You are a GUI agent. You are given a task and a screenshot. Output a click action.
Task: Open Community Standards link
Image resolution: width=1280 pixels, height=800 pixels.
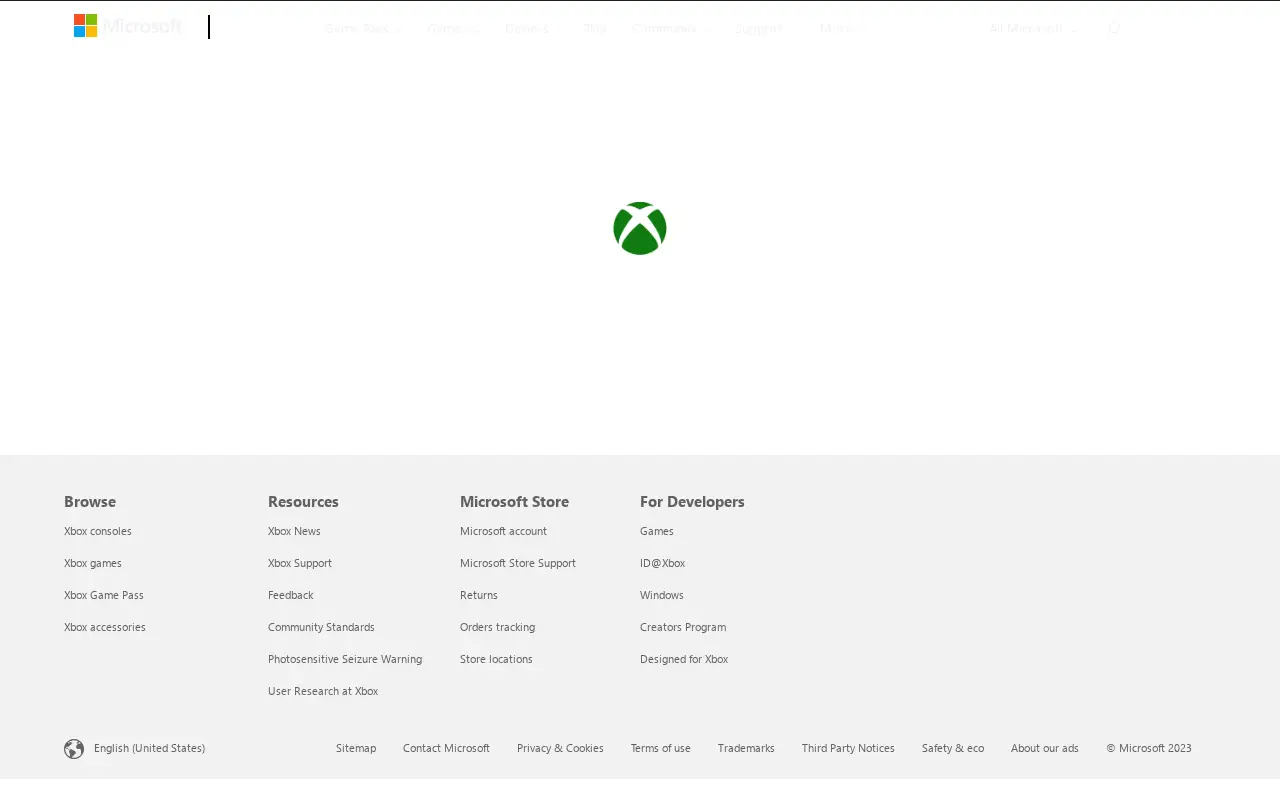point(321,627)
